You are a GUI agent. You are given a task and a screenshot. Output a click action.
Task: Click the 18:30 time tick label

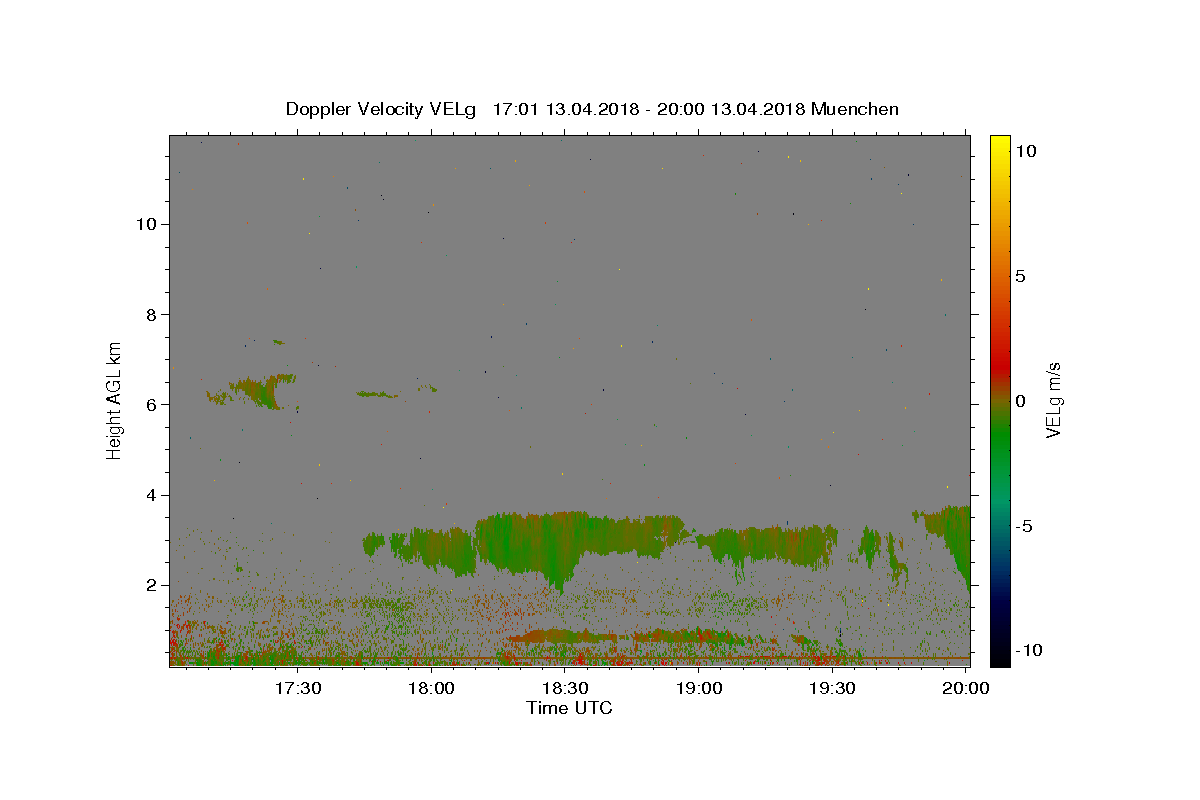(x=565, y=688)
